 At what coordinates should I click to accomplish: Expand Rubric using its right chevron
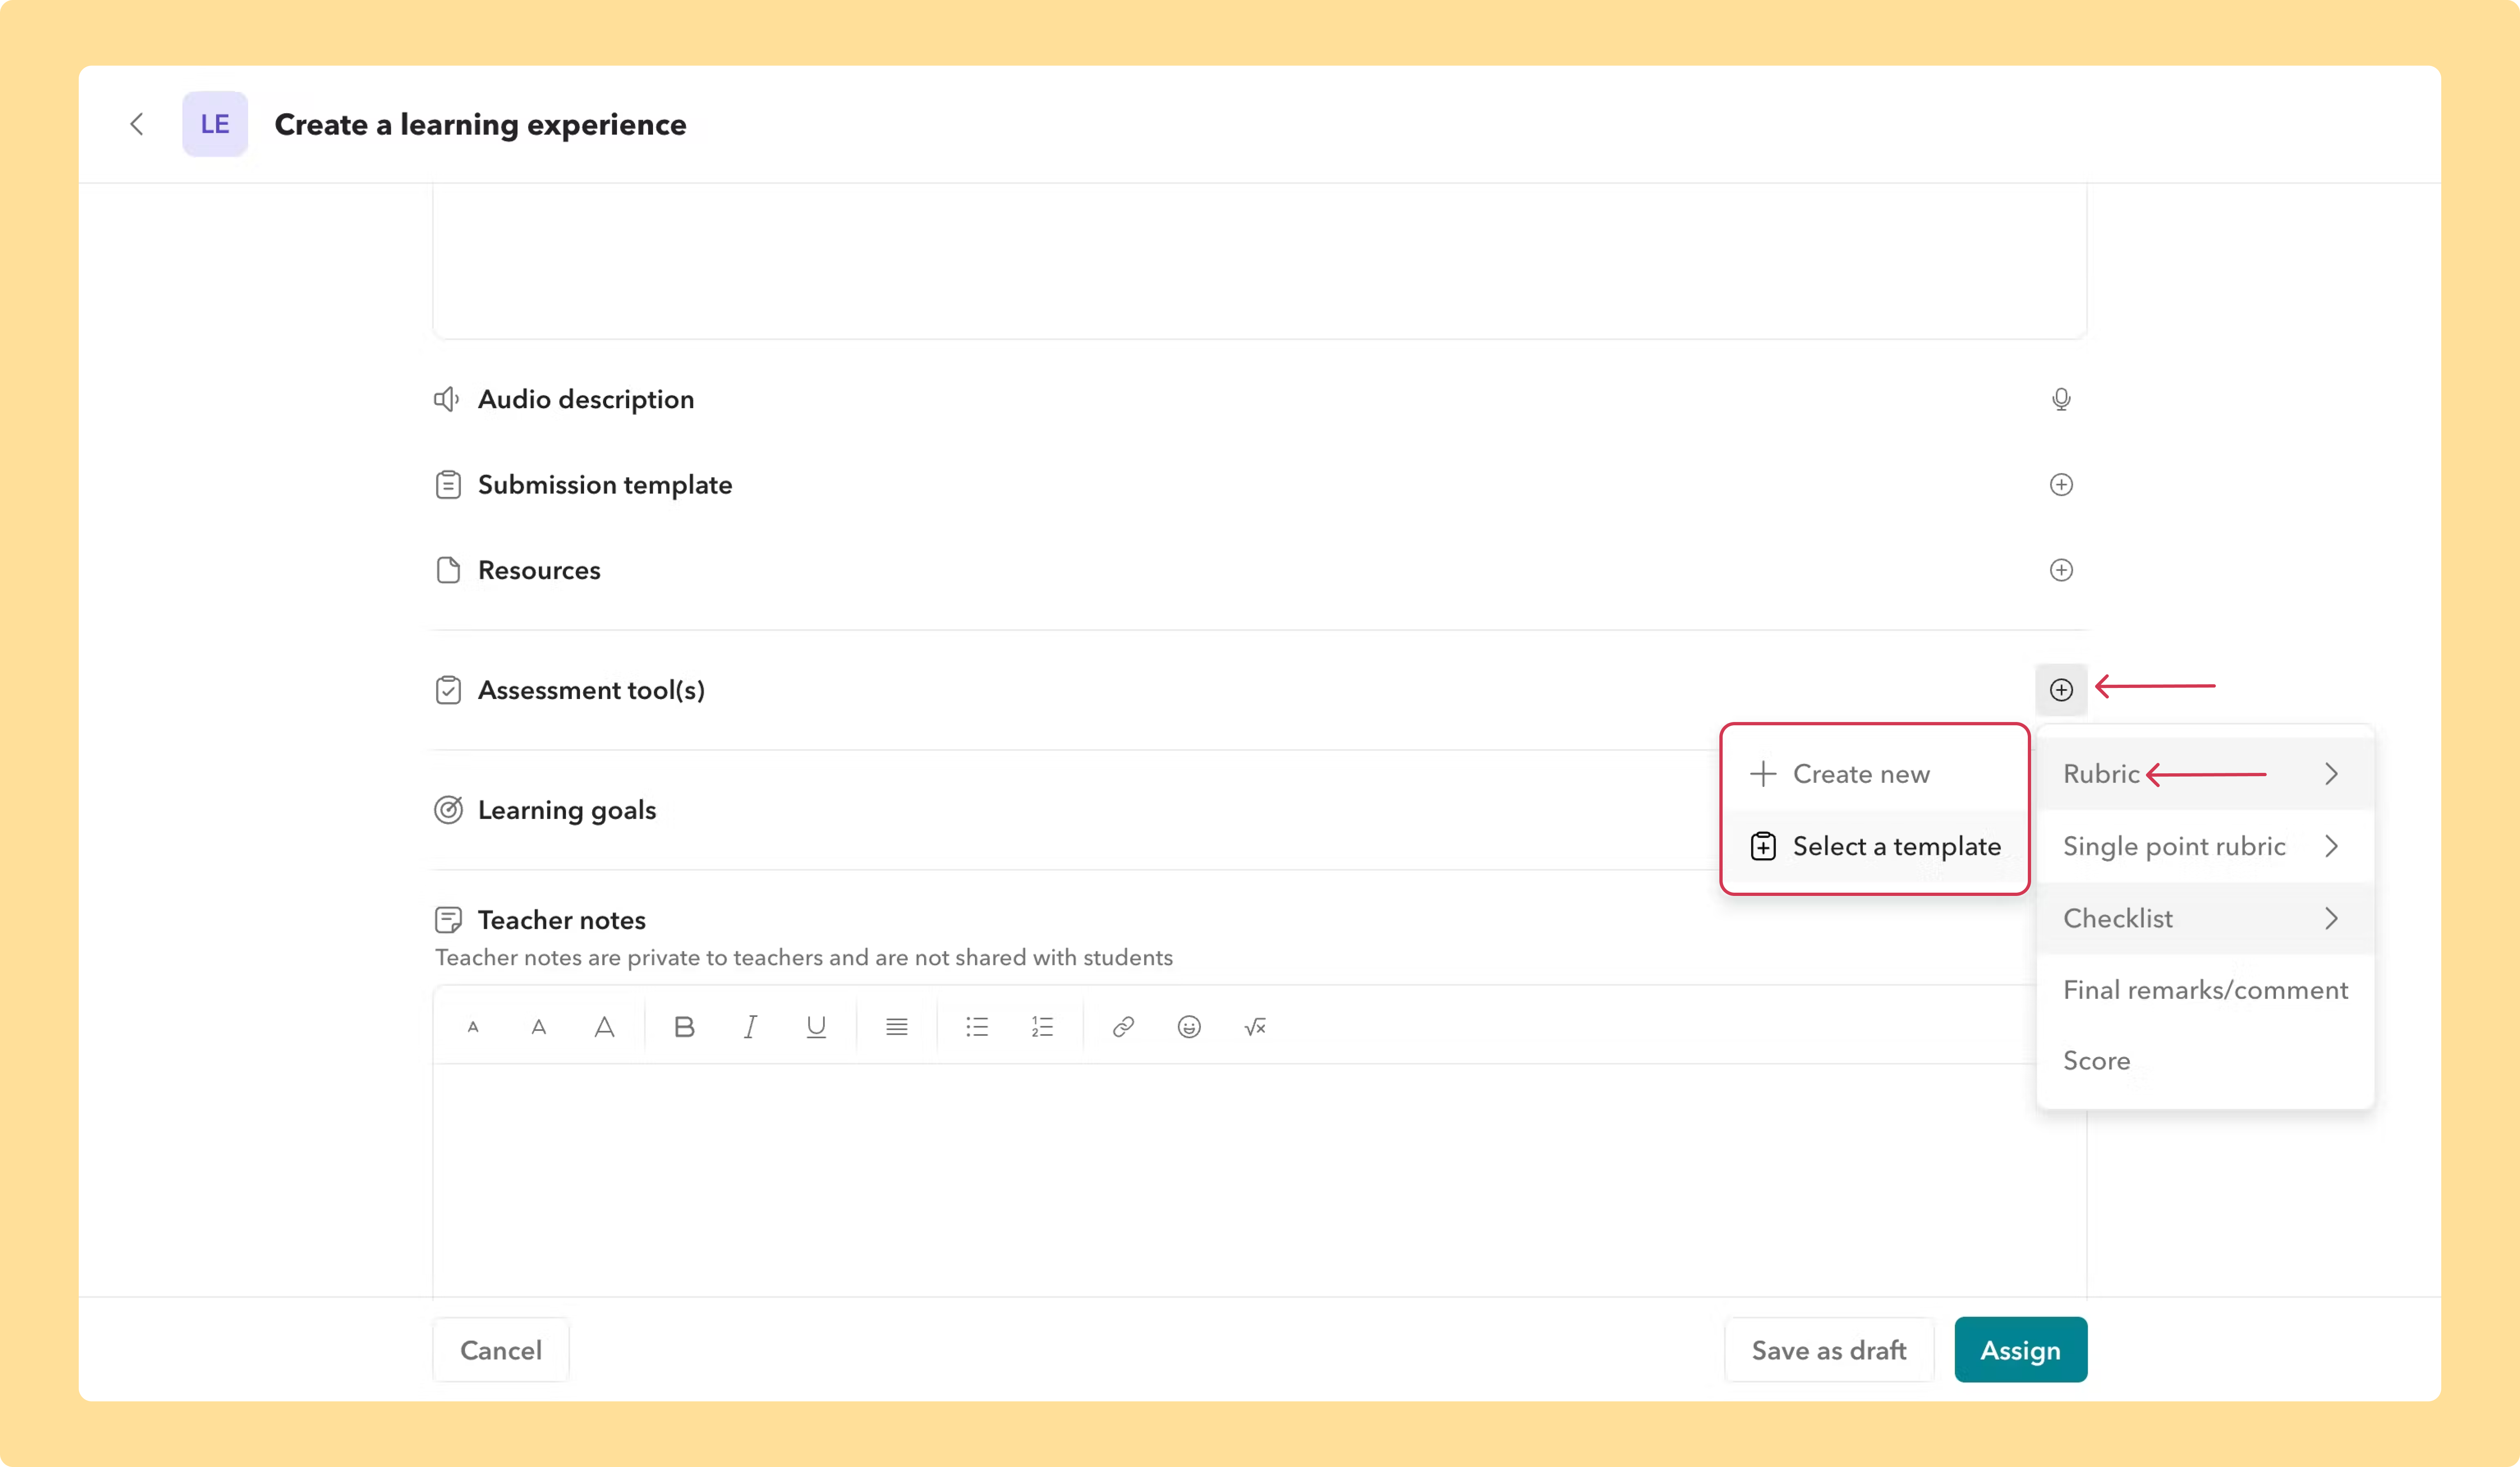pyautogui.click(x=2331, y=774)
